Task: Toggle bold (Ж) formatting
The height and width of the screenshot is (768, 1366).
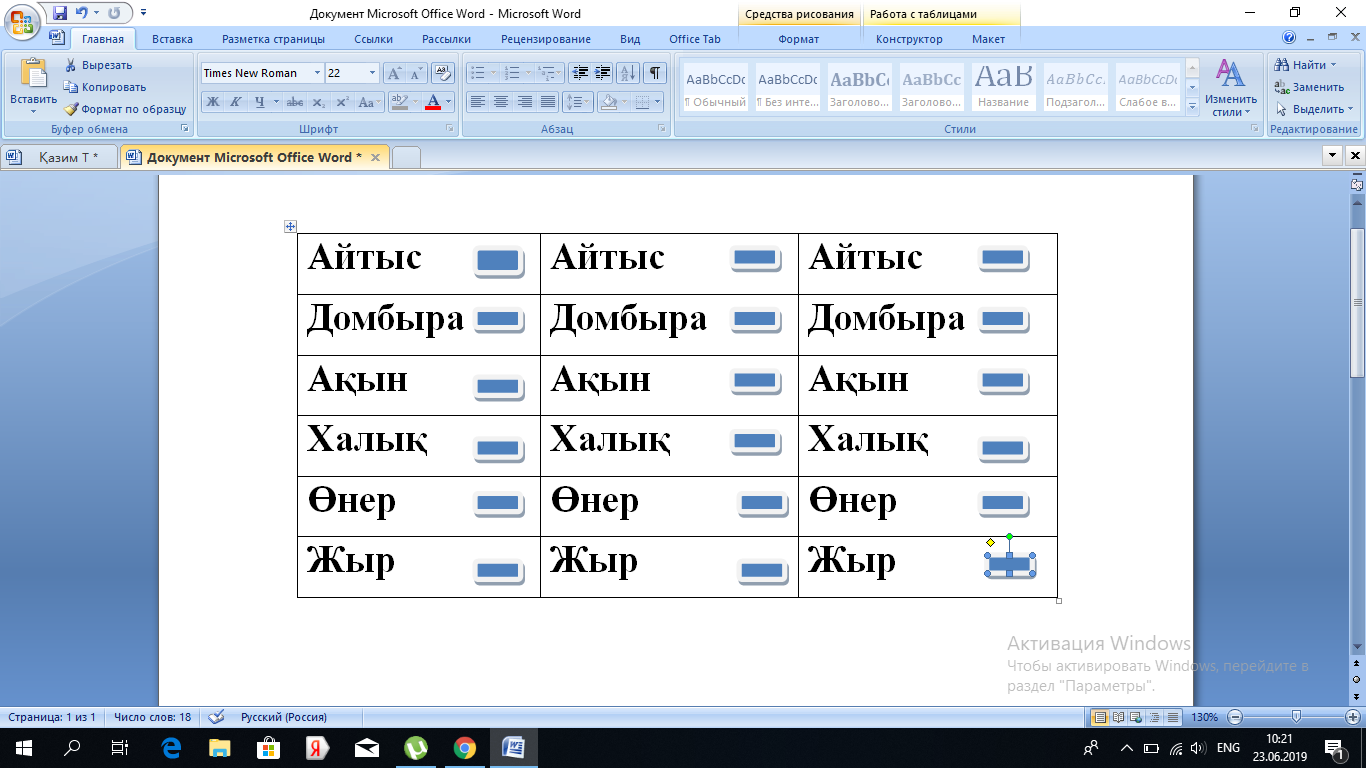Action: coord(213,102)
